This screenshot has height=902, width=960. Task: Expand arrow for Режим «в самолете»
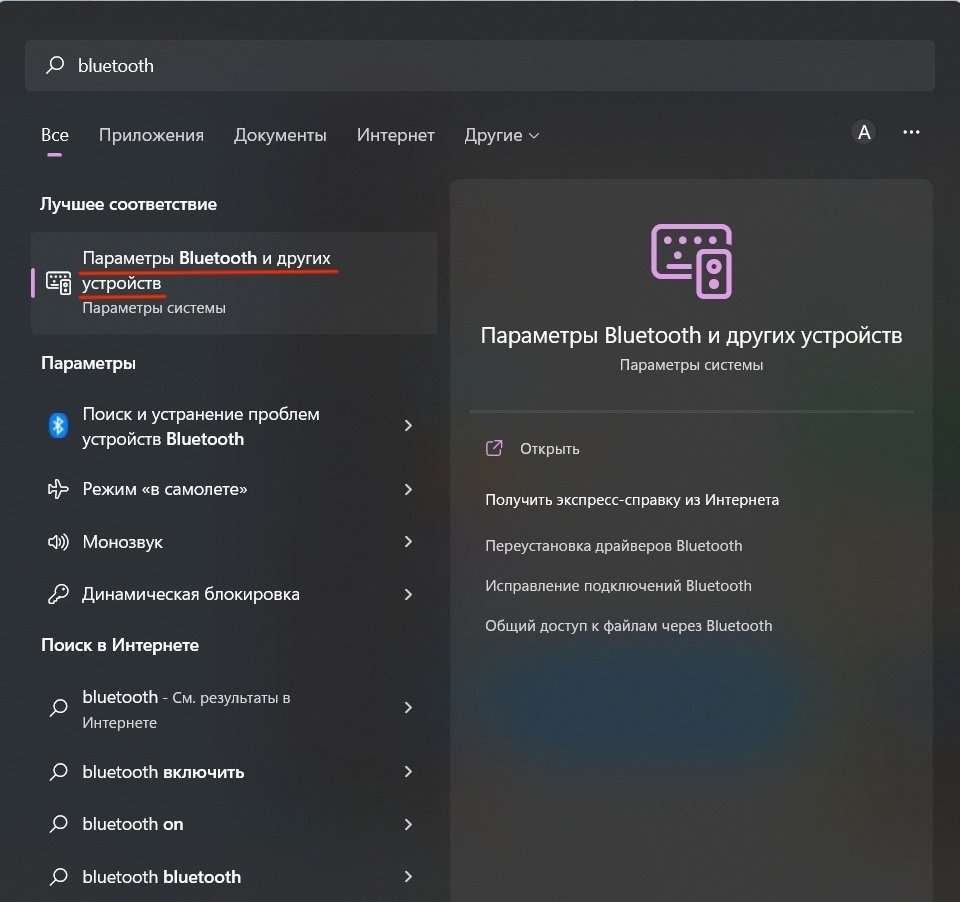408,489
